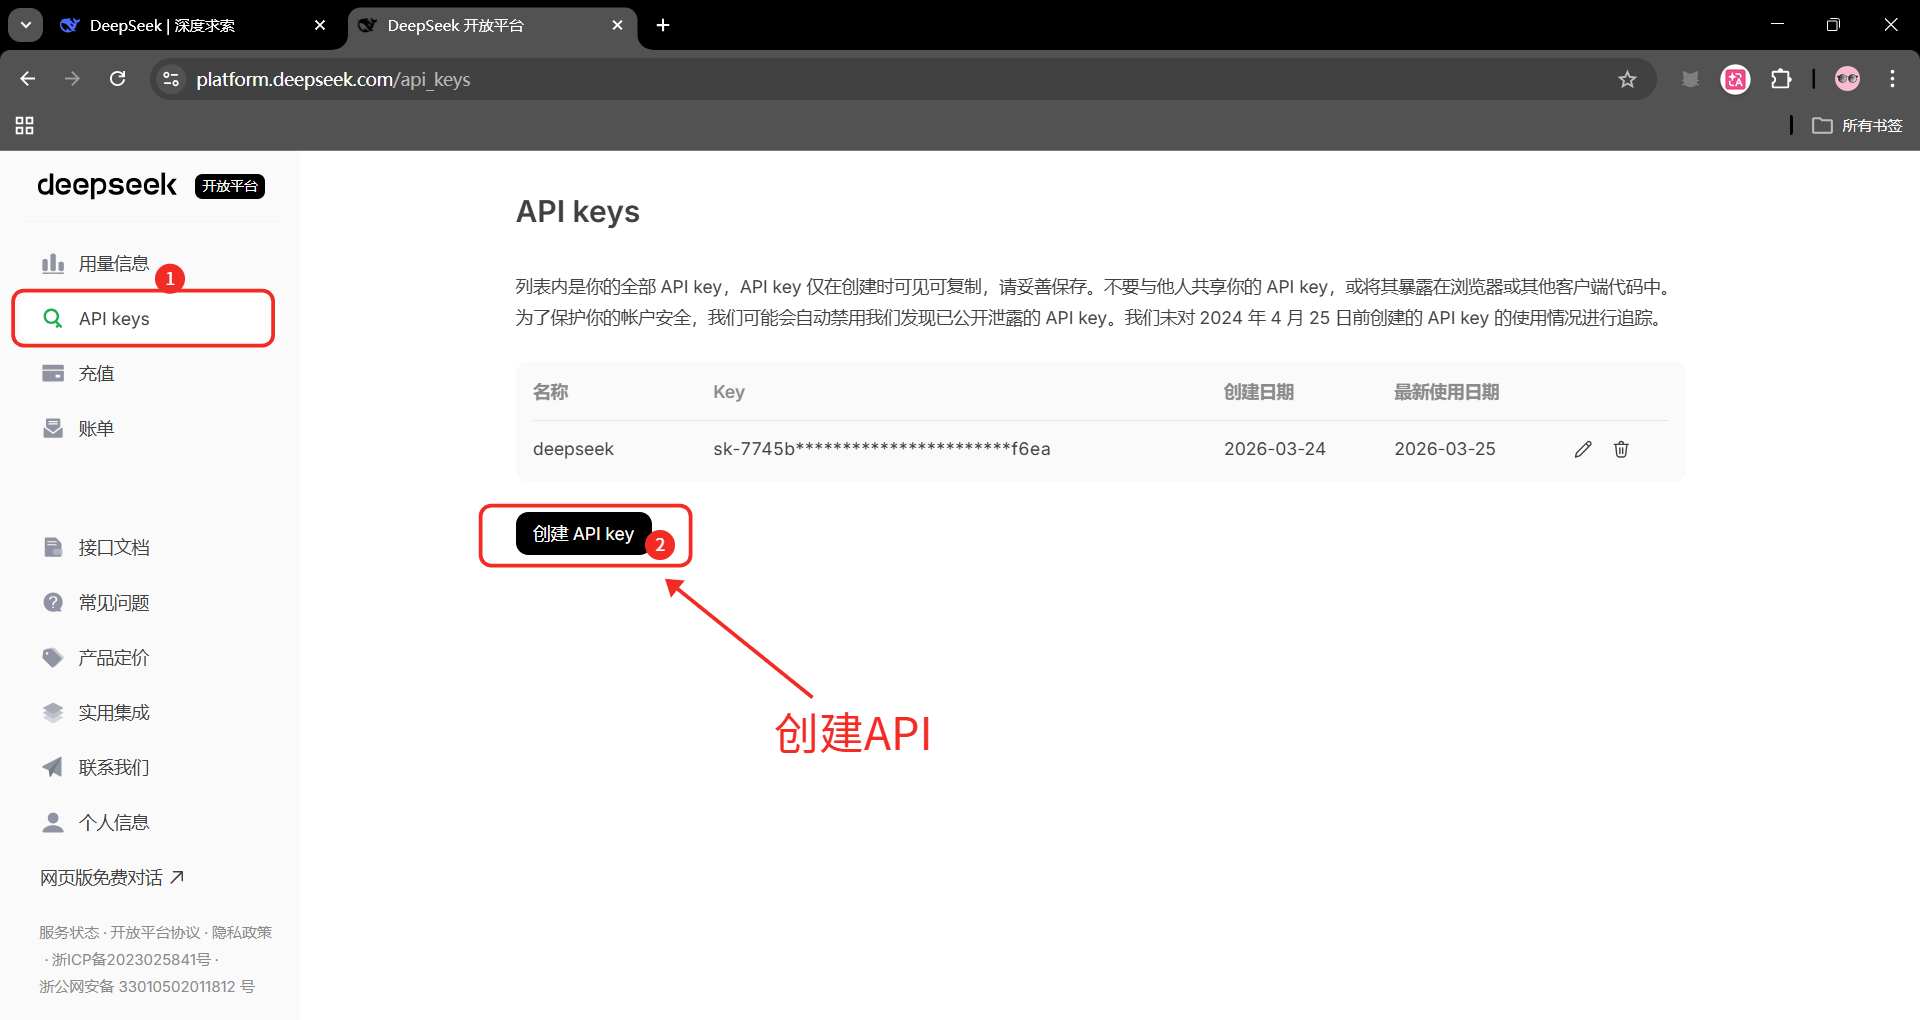Click the API keys page heading
Image resolution: width=1920 pixels, height=1020 pixels.
578,212
